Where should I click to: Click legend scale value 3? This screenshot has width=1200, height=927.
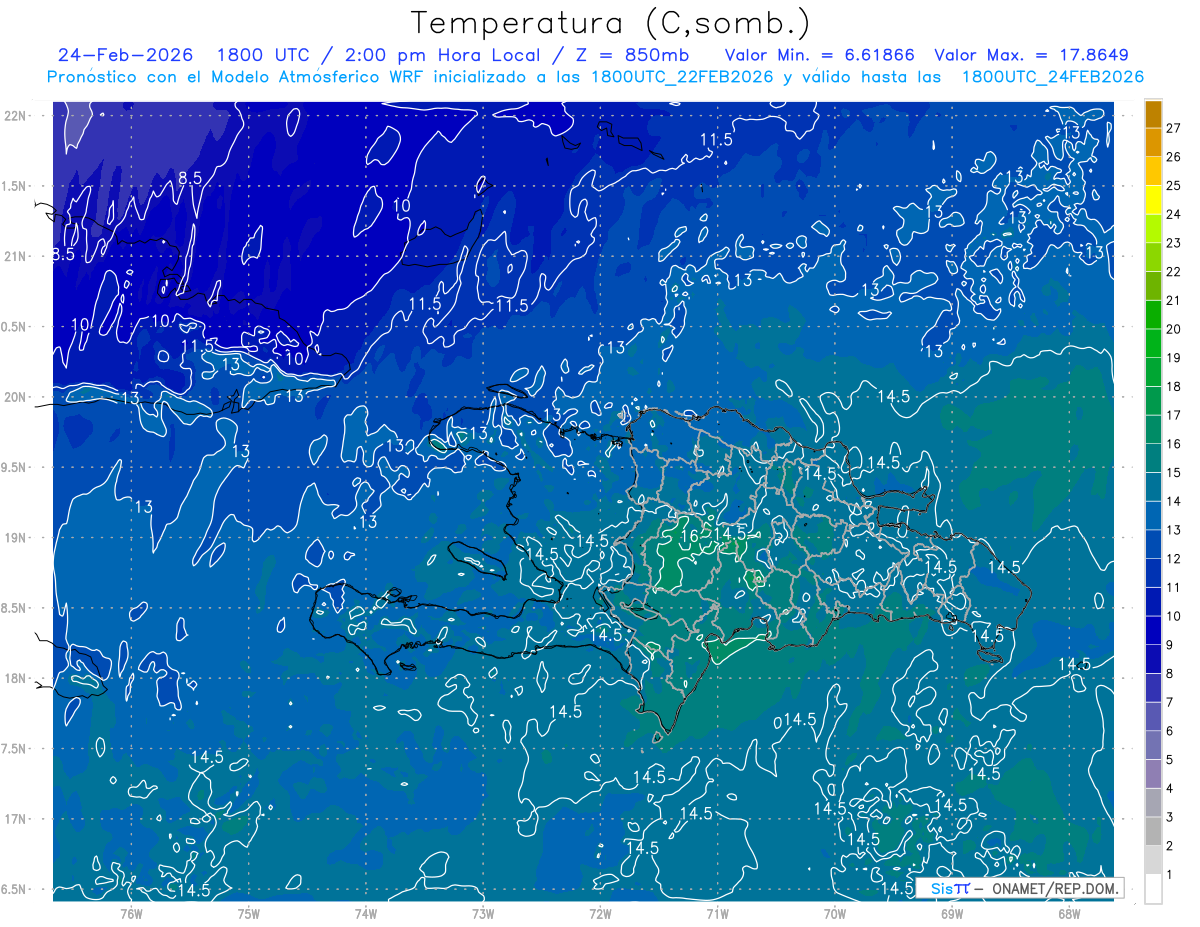(1169, 817)
